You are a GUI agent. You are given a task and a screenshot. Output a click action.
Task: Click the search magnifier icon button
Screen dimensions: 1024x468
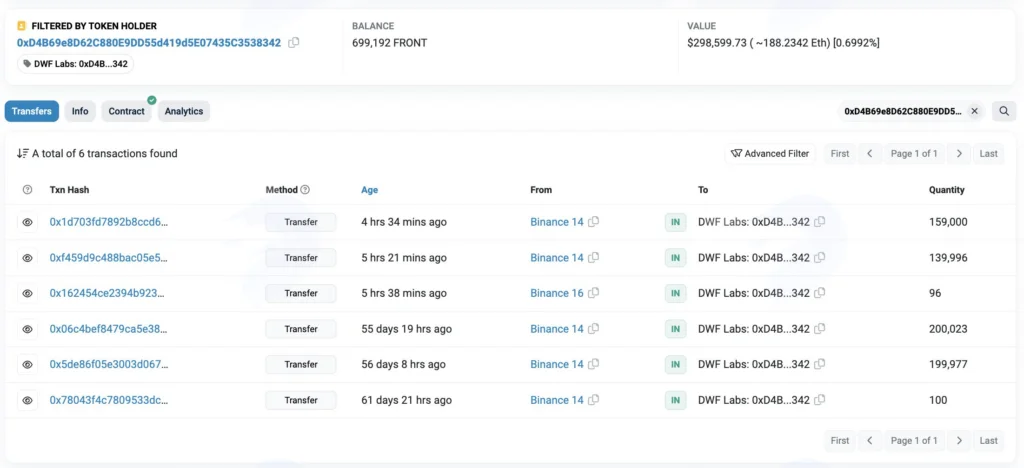pyautogui.click(x=1004, y=112)
